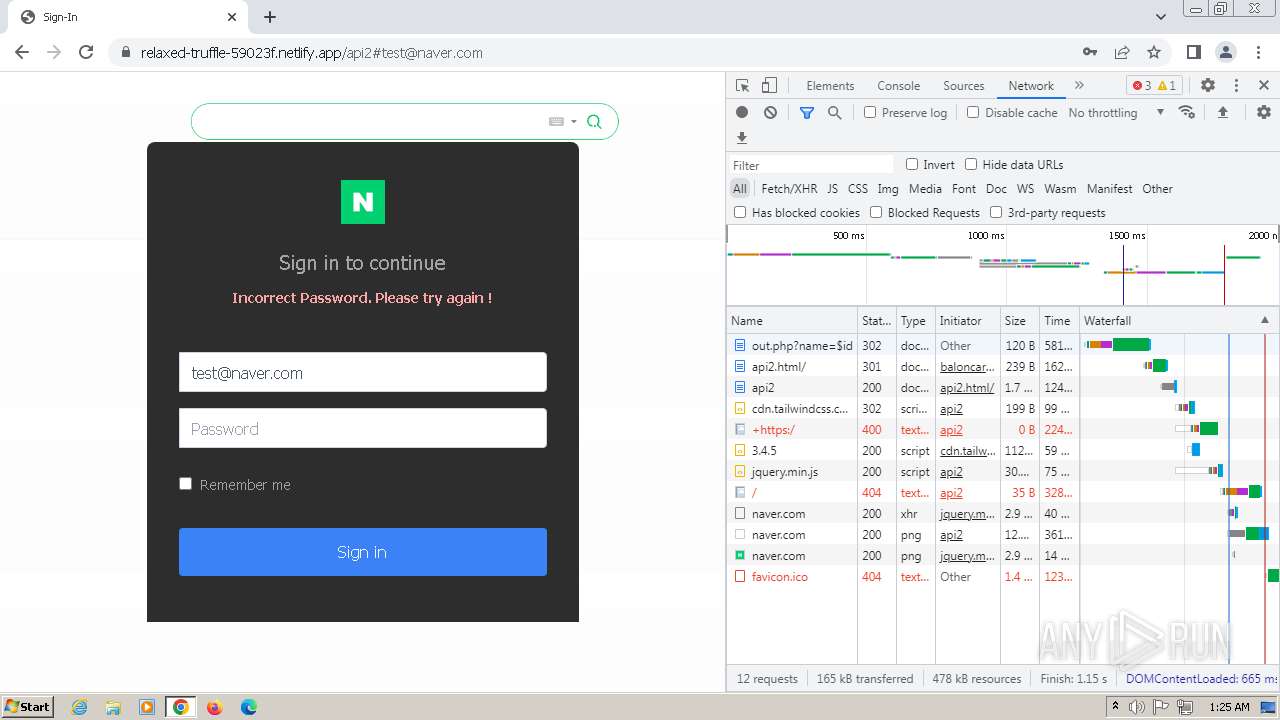
Task: Import HAR file upload arrow
Action: pyautogui.click(x=1222, y=113)
